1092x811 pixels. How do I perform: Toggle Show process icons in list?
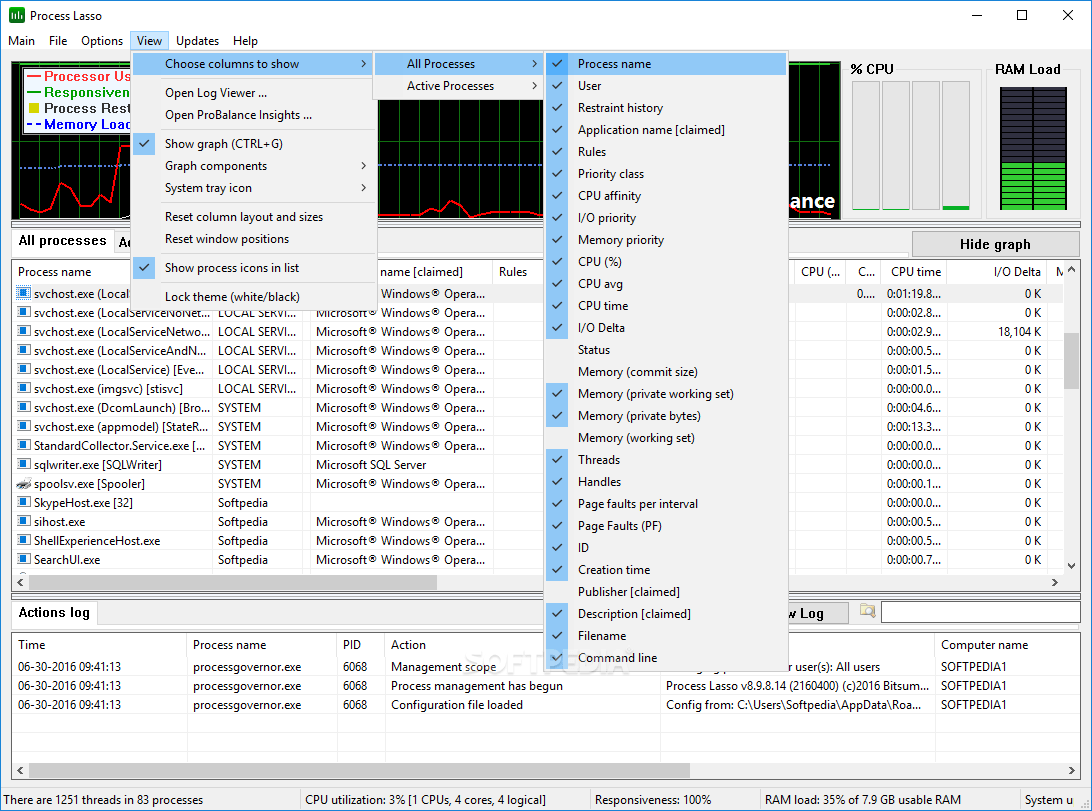click(x=254, y=267)
